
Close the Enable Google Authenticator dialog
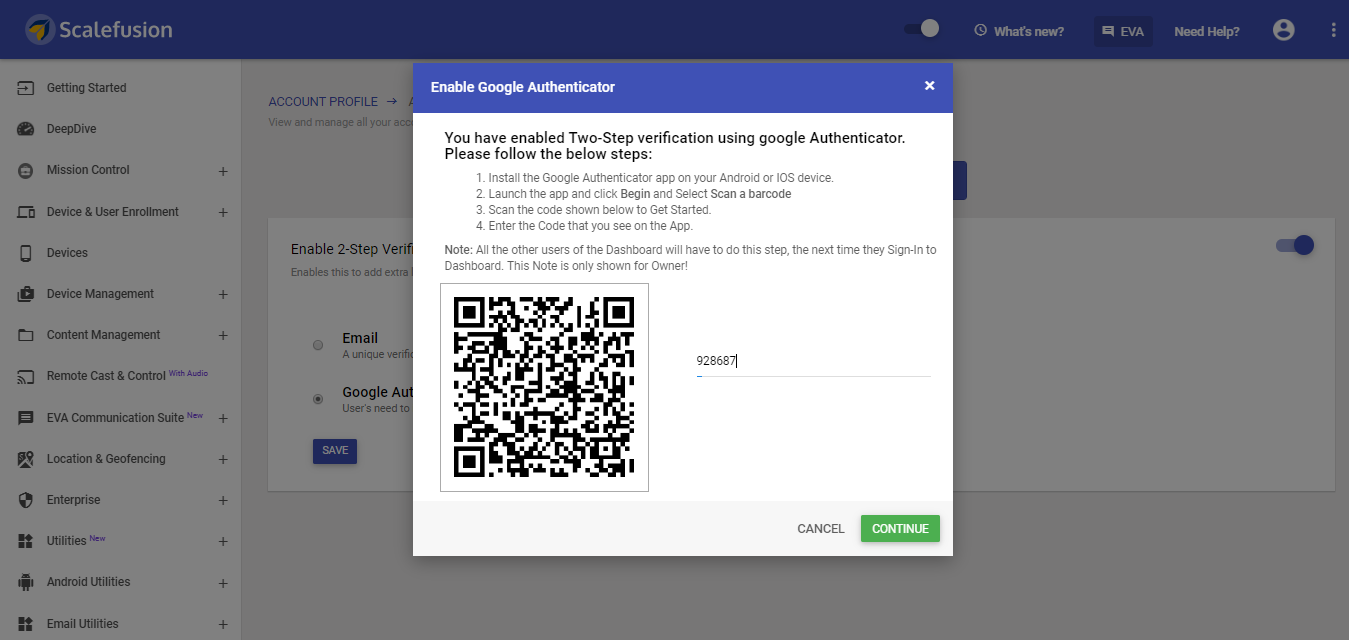929,86
